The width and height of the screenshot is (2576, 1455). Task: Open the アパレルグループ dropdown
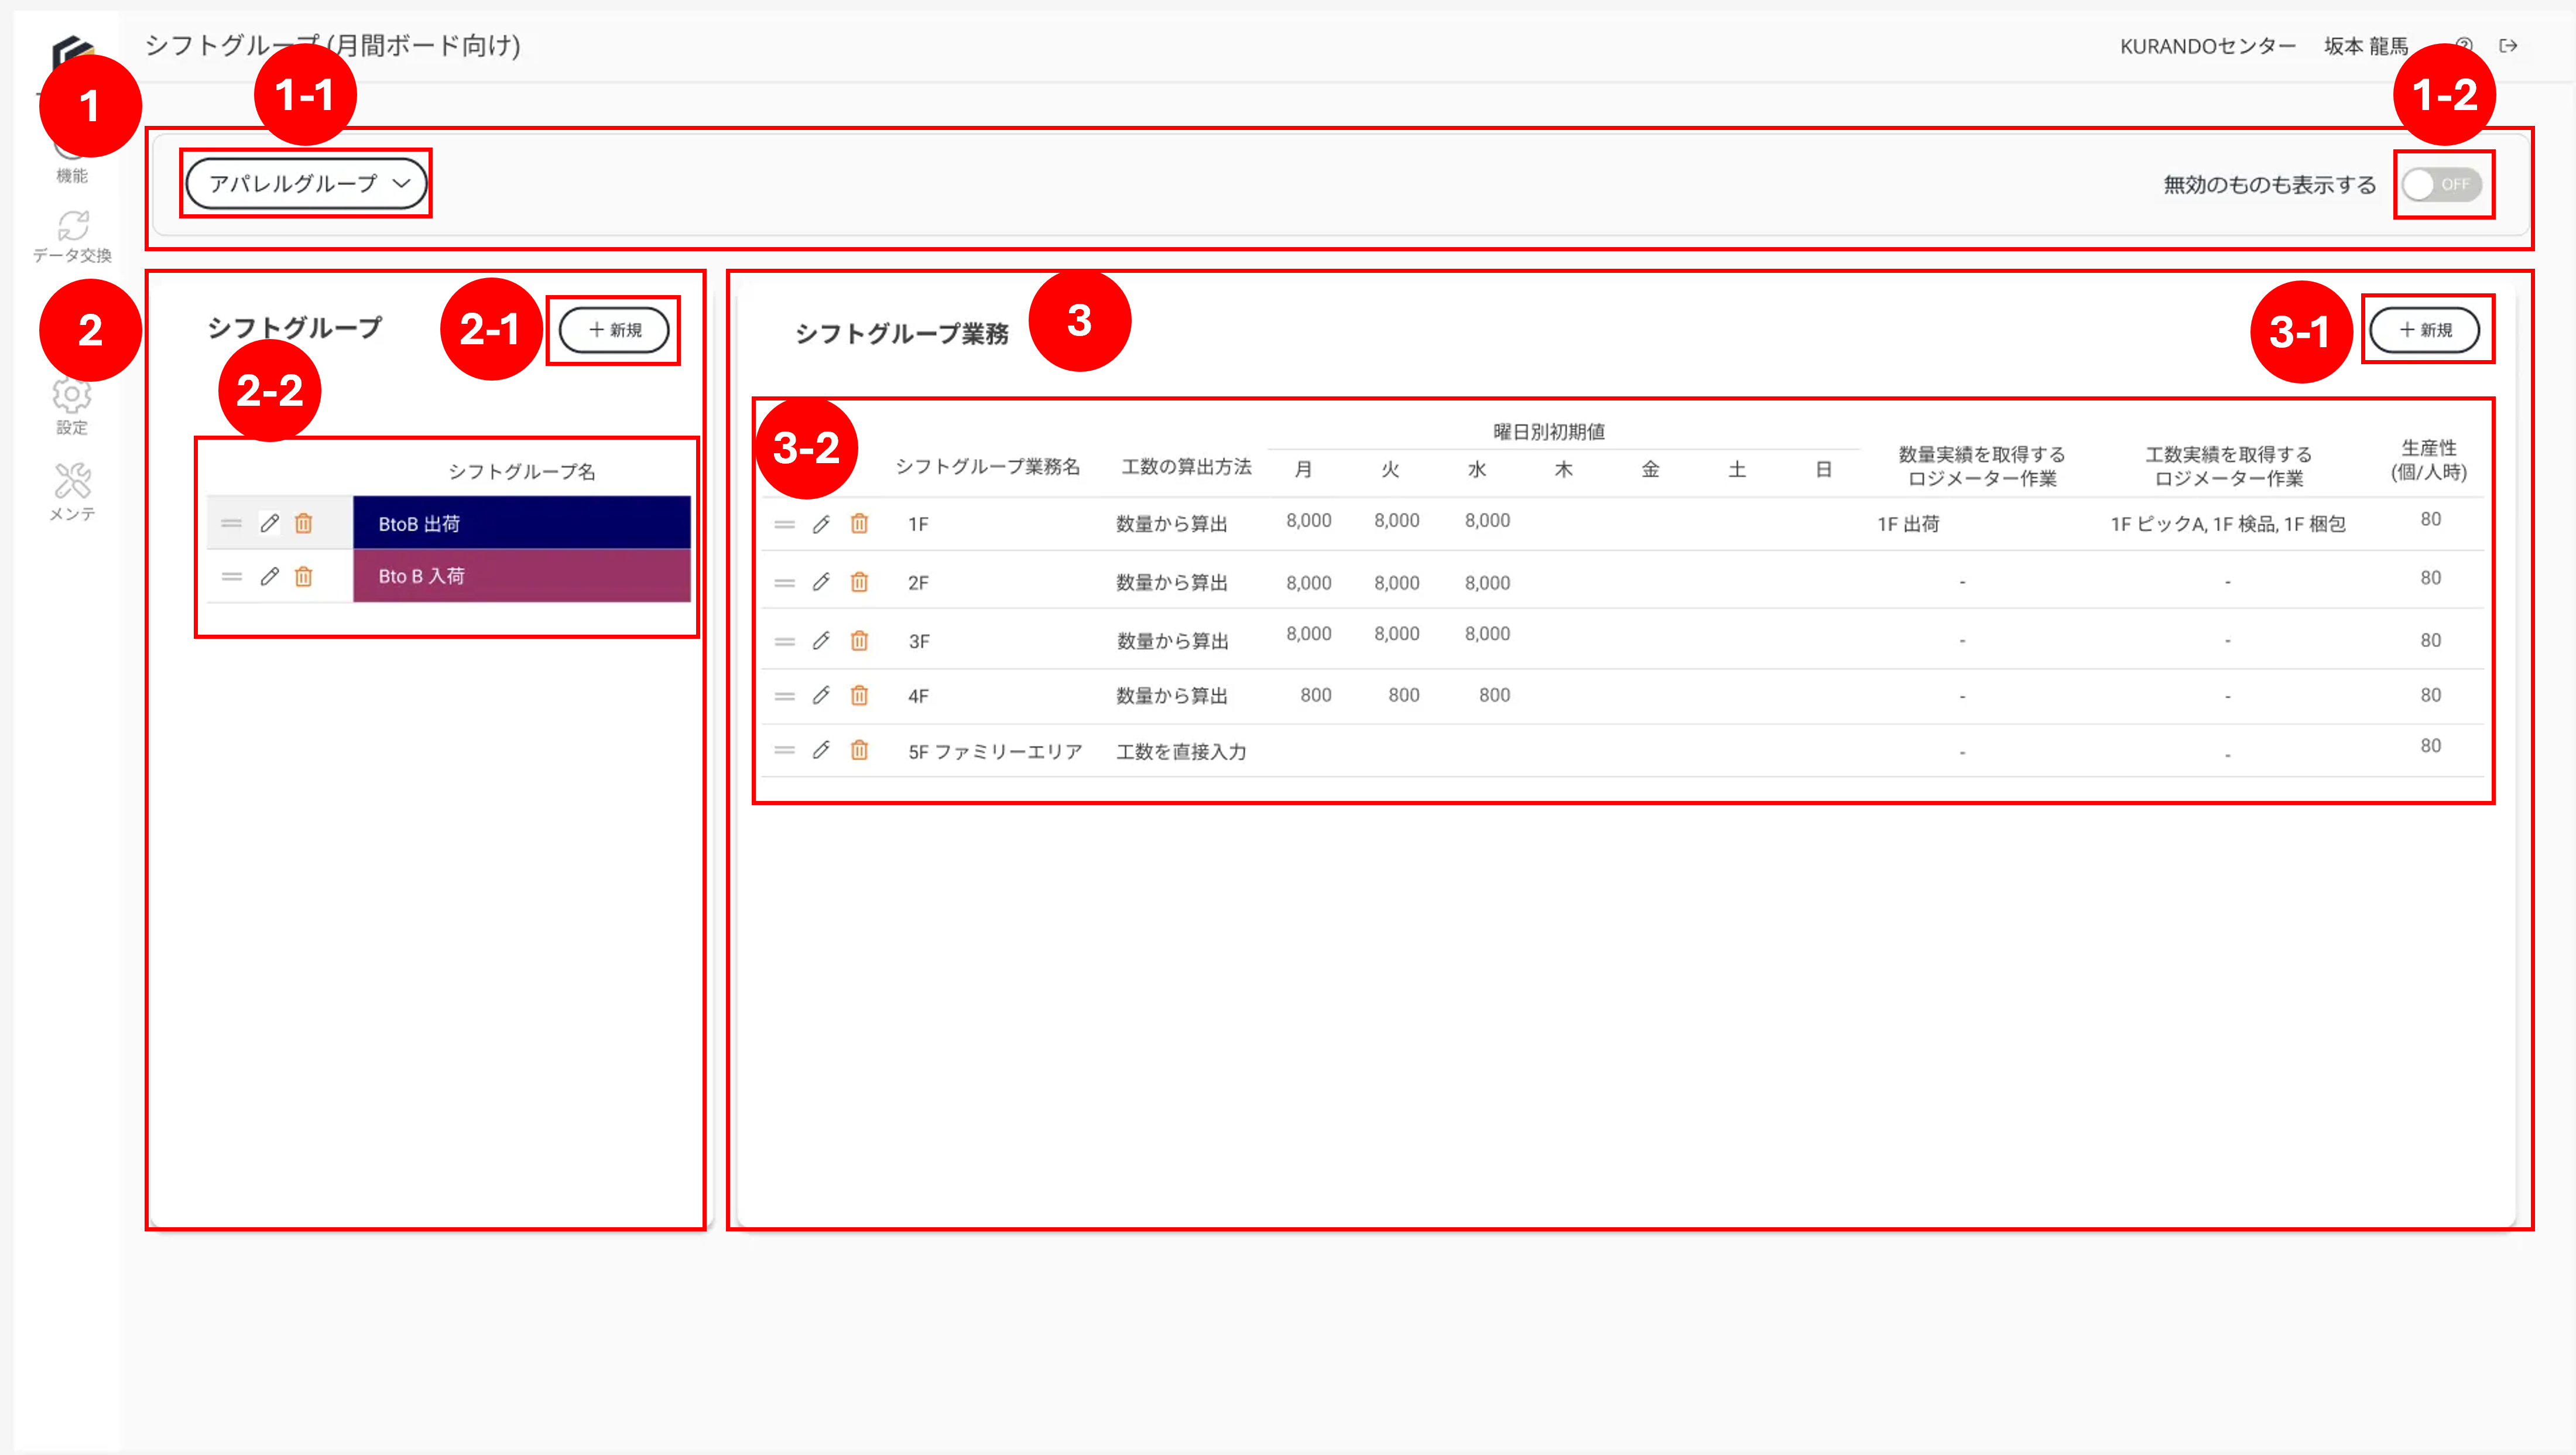[x=306, y=183]
